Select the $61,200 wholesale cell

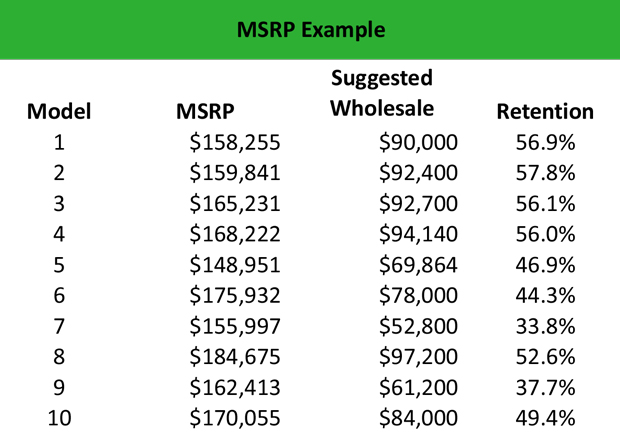point(417,385)
